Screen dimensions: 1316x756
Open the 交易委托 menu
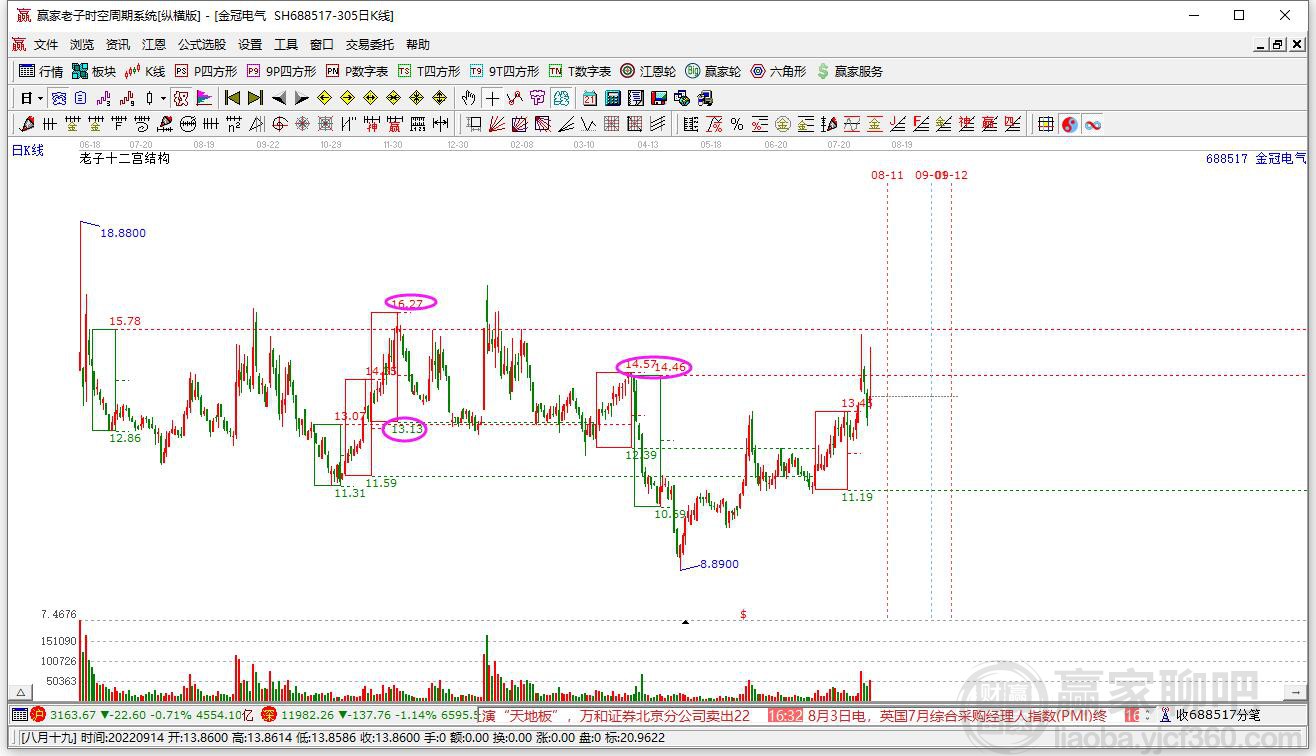(370, 44)
